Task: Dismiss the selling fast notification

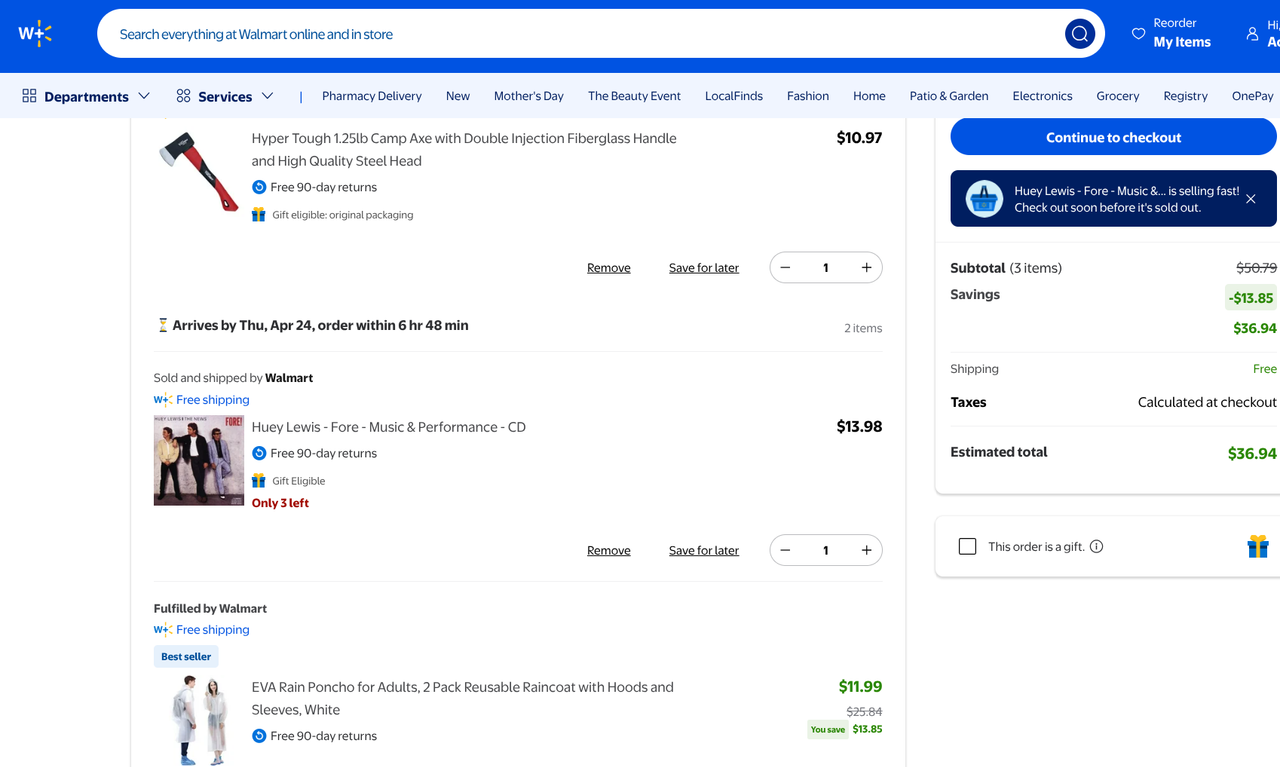Action: [x=1251, y=199]
